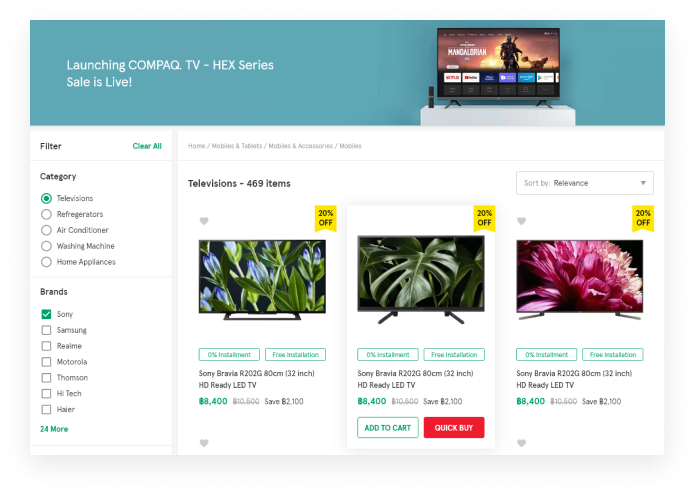Click Save ฿2,100 on the first TV
This screenshot has width=695, height=495.
click(x=284, y=401)
